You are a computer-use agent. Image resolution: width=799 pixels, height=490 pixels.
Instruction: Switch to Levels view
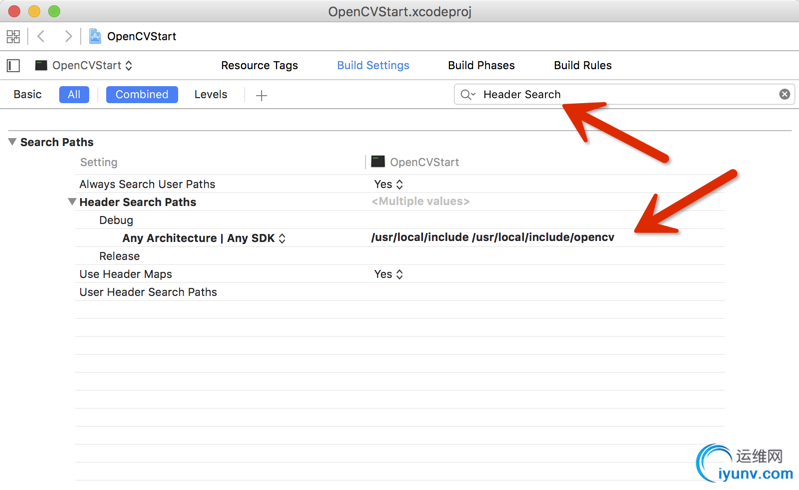click(x=210, y=94)
